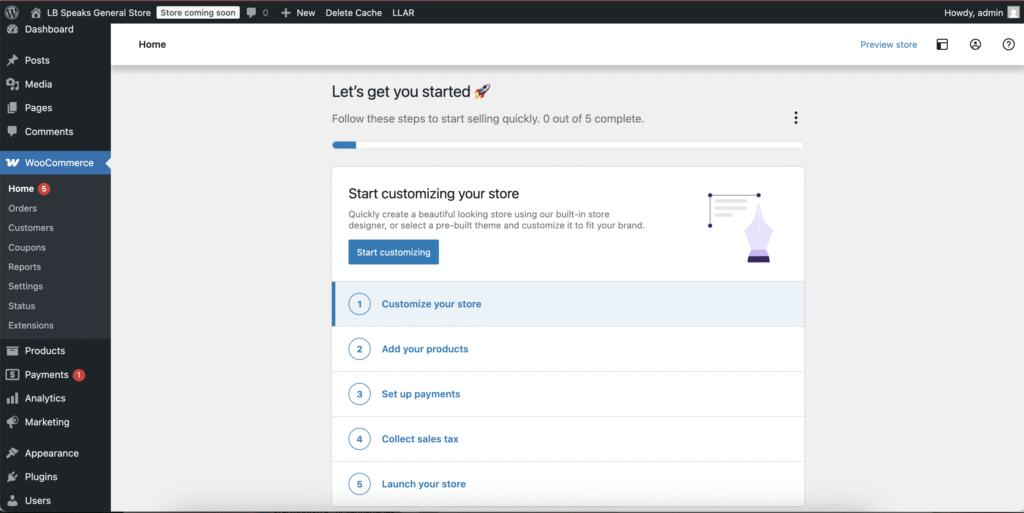Open the task list three-dot options menu
Viewport: 1024px width, 513px height.
[x=796, y=118]
